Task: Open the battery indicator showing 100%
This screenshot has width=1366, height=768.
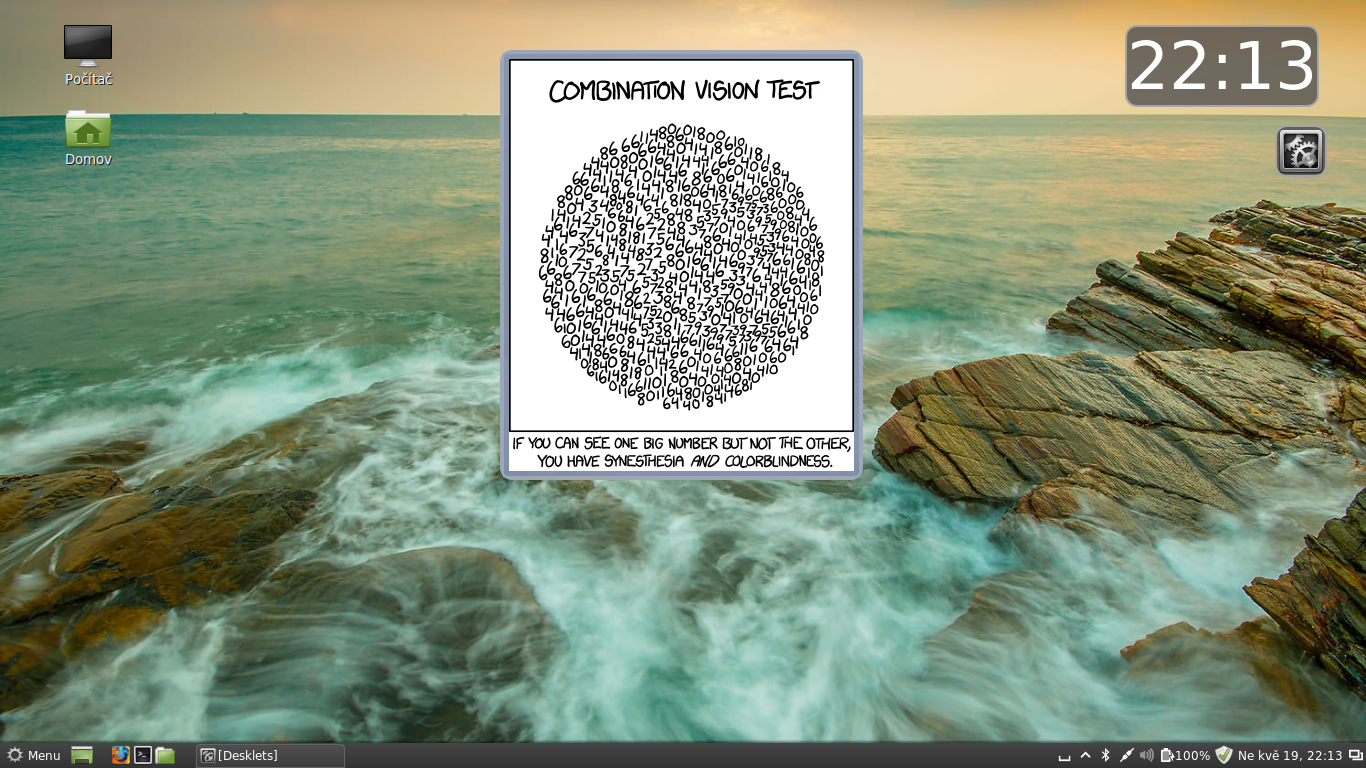Action: coord(1180,755)
